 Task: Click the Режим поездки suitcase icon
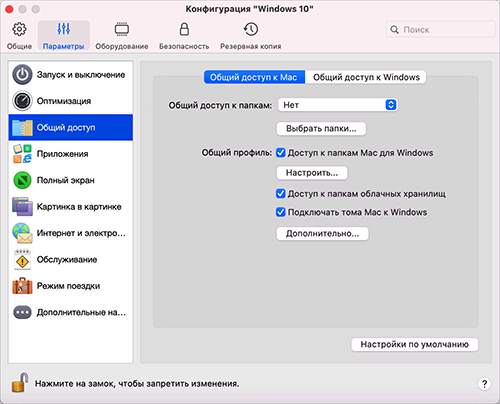point(22,286)
